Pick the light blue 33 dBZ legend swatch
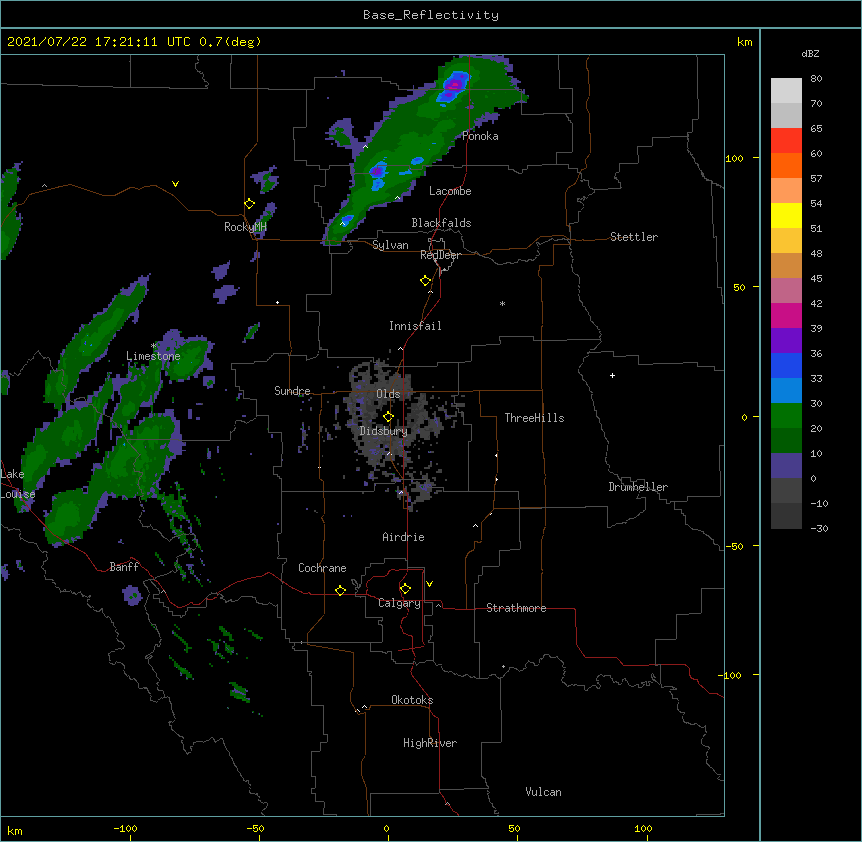 point(786,390)
